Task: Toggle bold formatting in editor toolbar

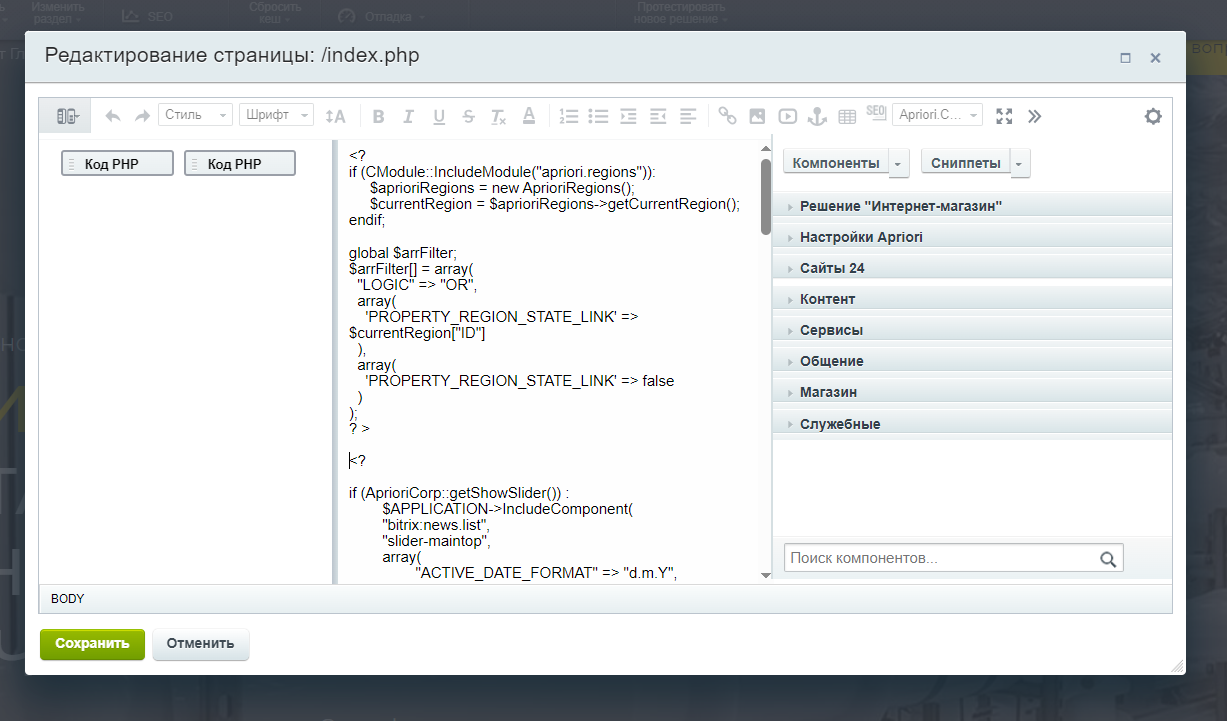Action: [378, 116]
